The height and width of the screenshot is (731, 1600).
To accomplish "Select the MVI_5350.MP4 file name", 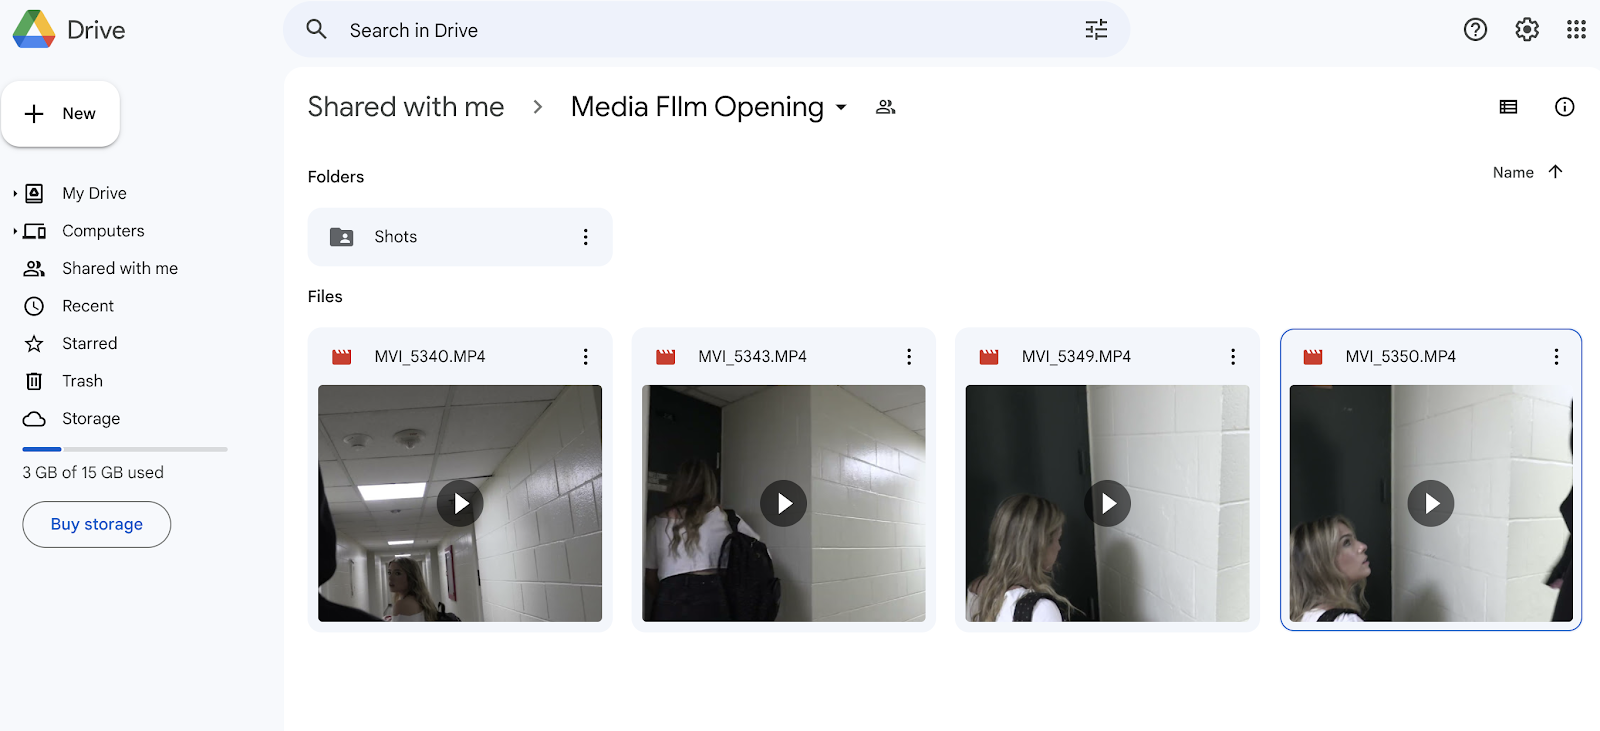I will coord(1400,357).
